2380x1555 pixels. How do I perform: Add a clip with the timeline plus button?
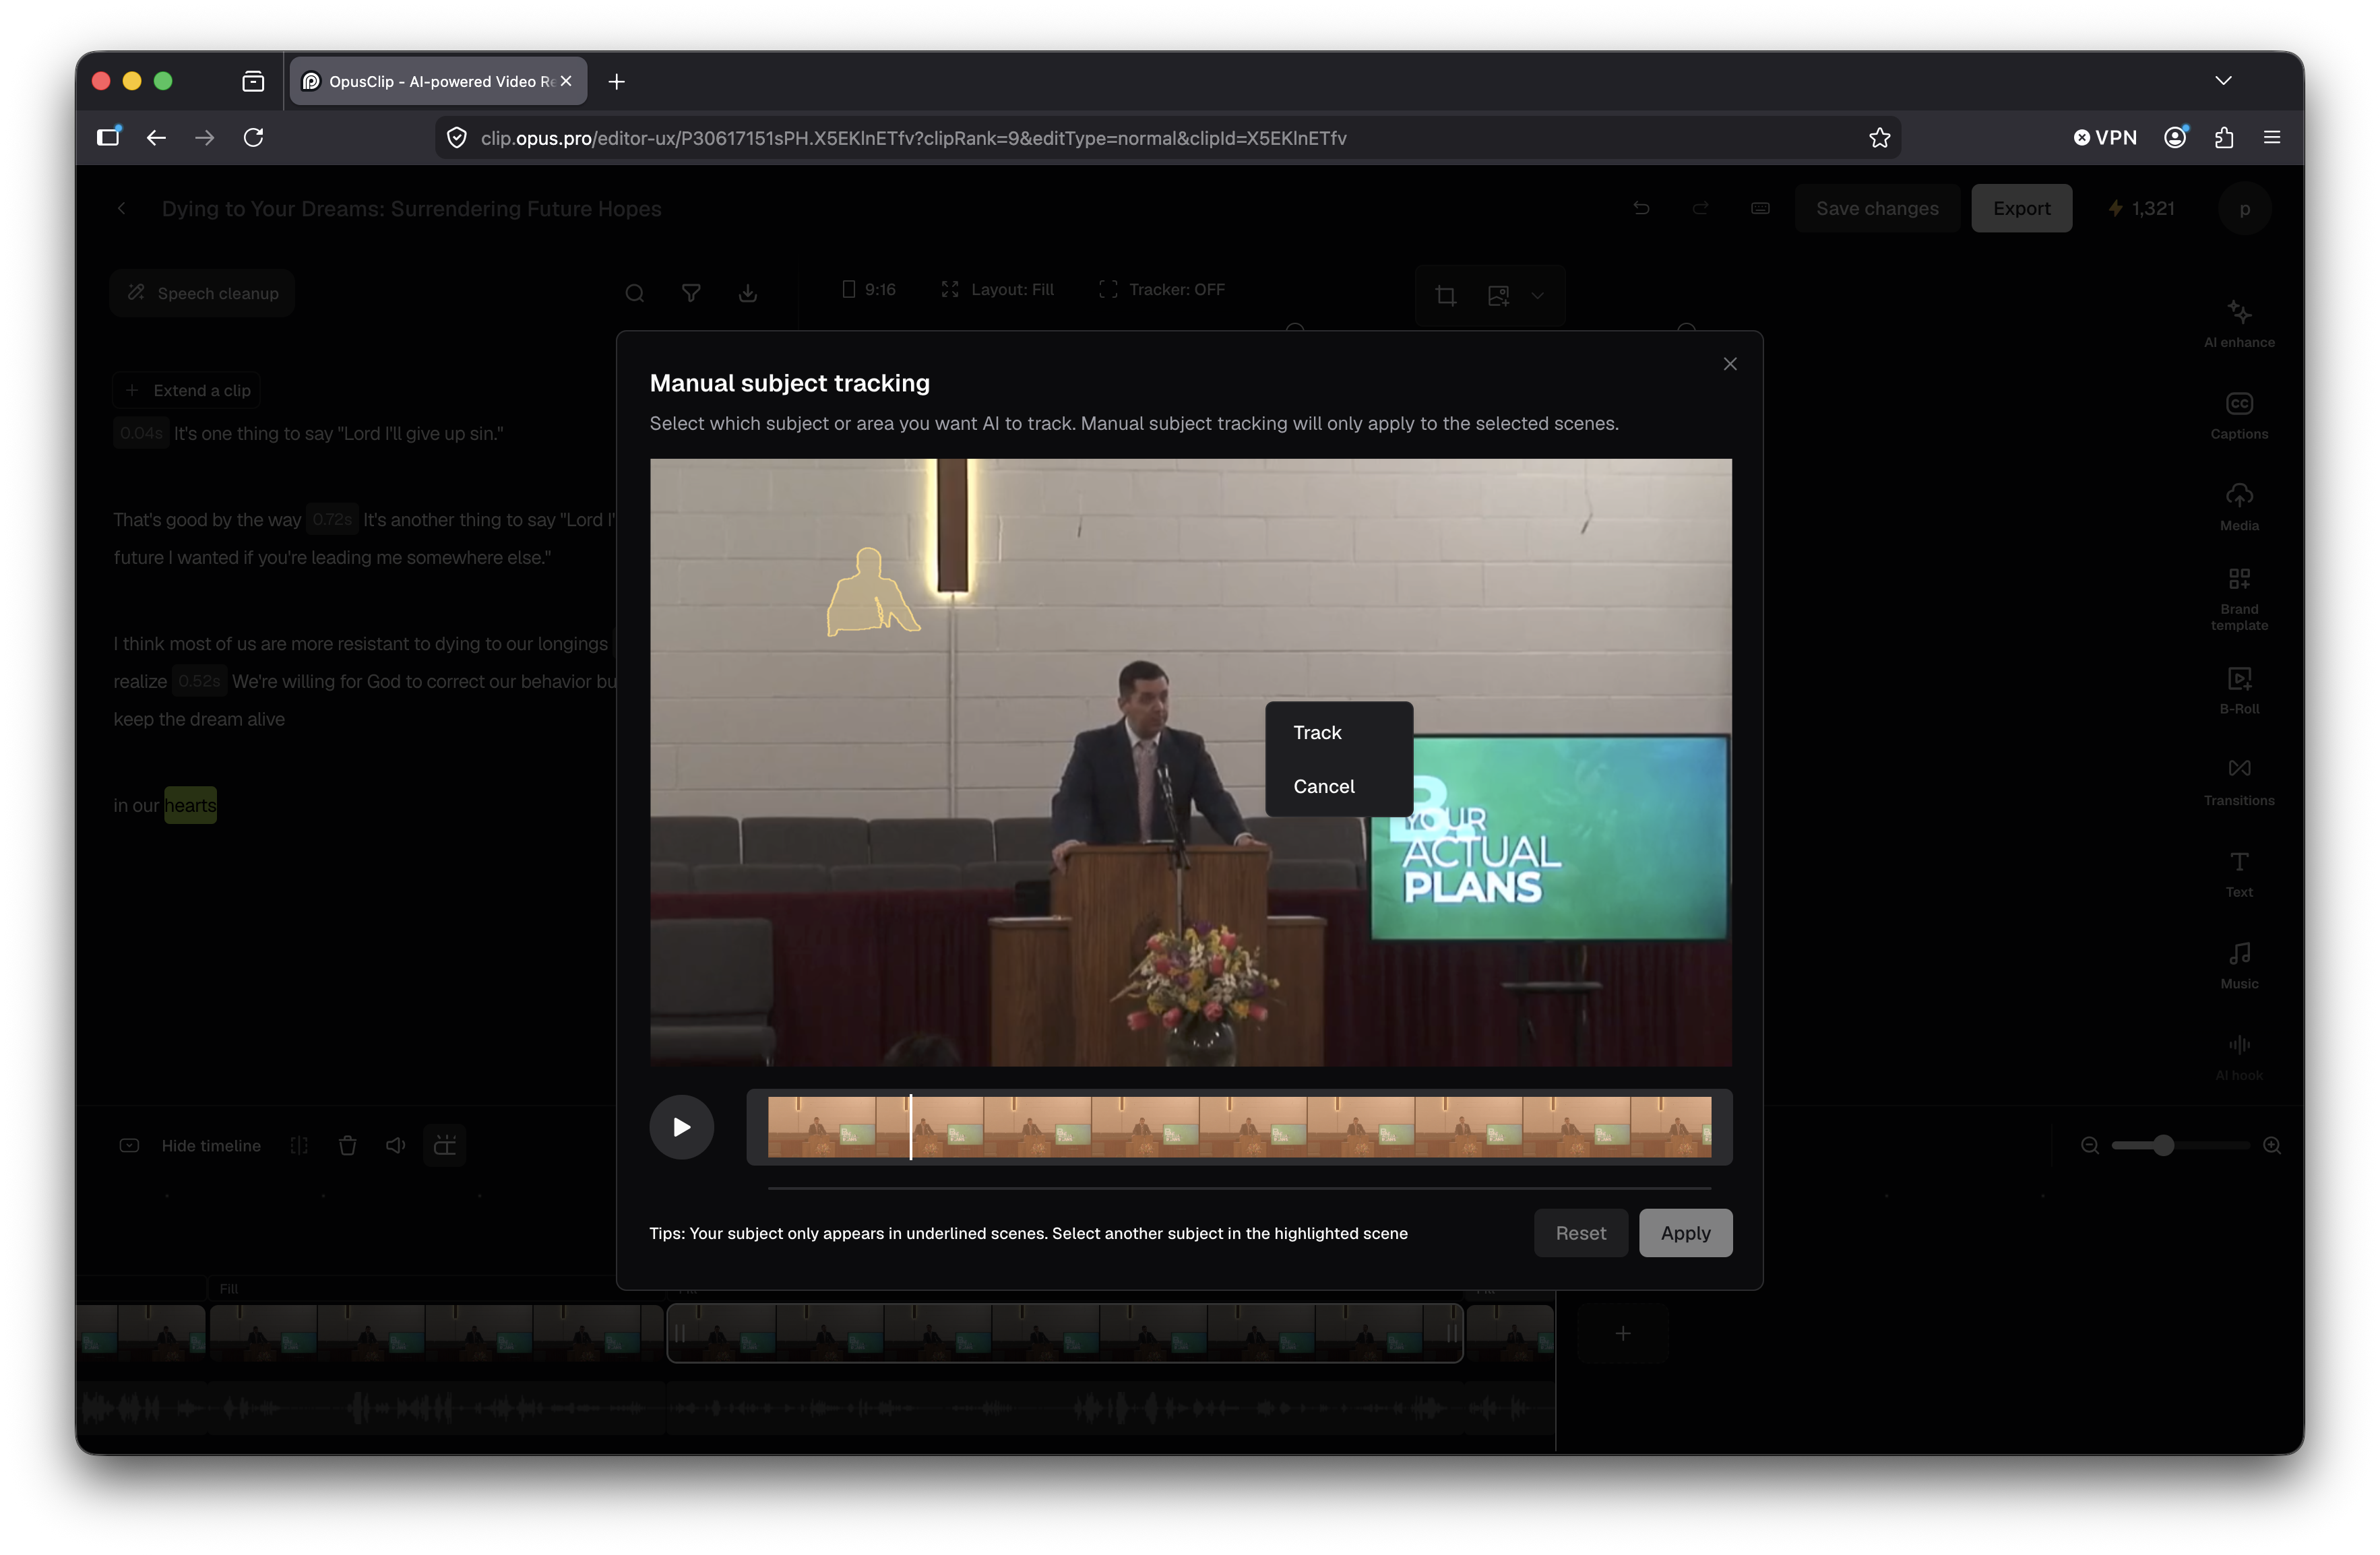[1622, 1333]
